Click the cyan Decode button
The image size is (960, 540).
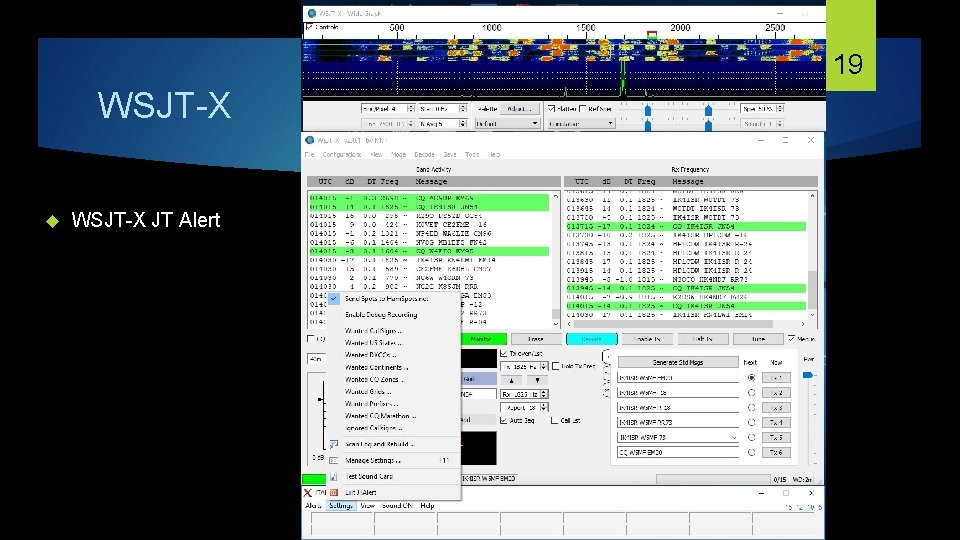pyautogui.click(x=591, y=339)
